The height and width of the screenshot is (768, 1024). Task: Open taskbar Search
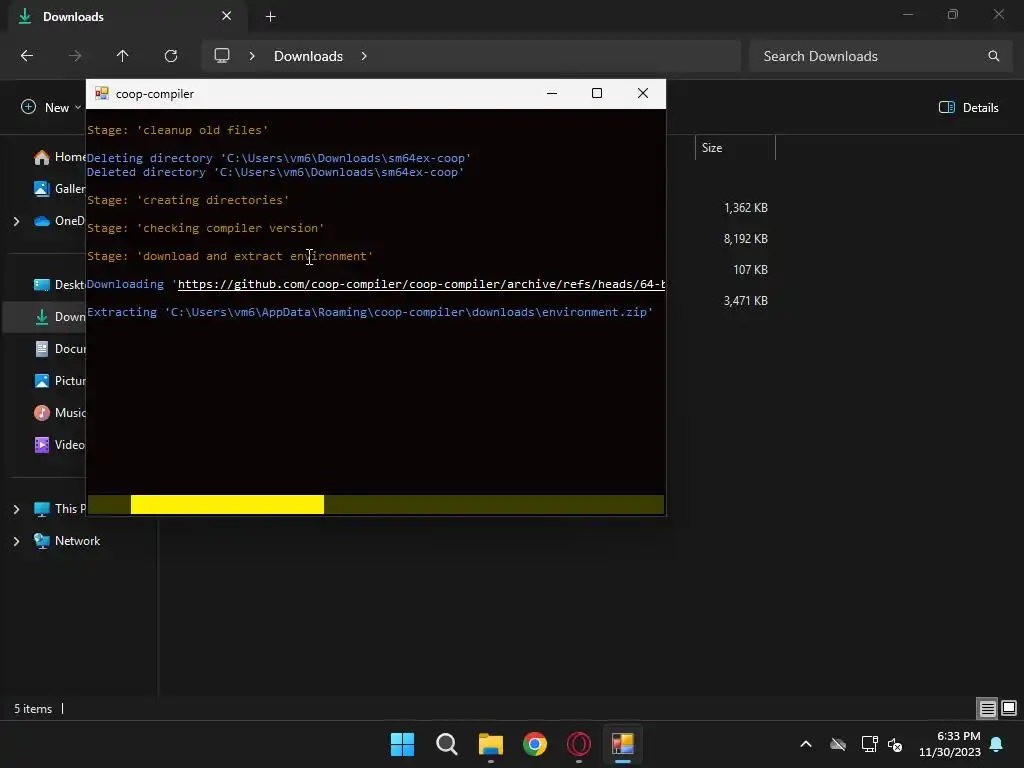[x=447, y=744]
